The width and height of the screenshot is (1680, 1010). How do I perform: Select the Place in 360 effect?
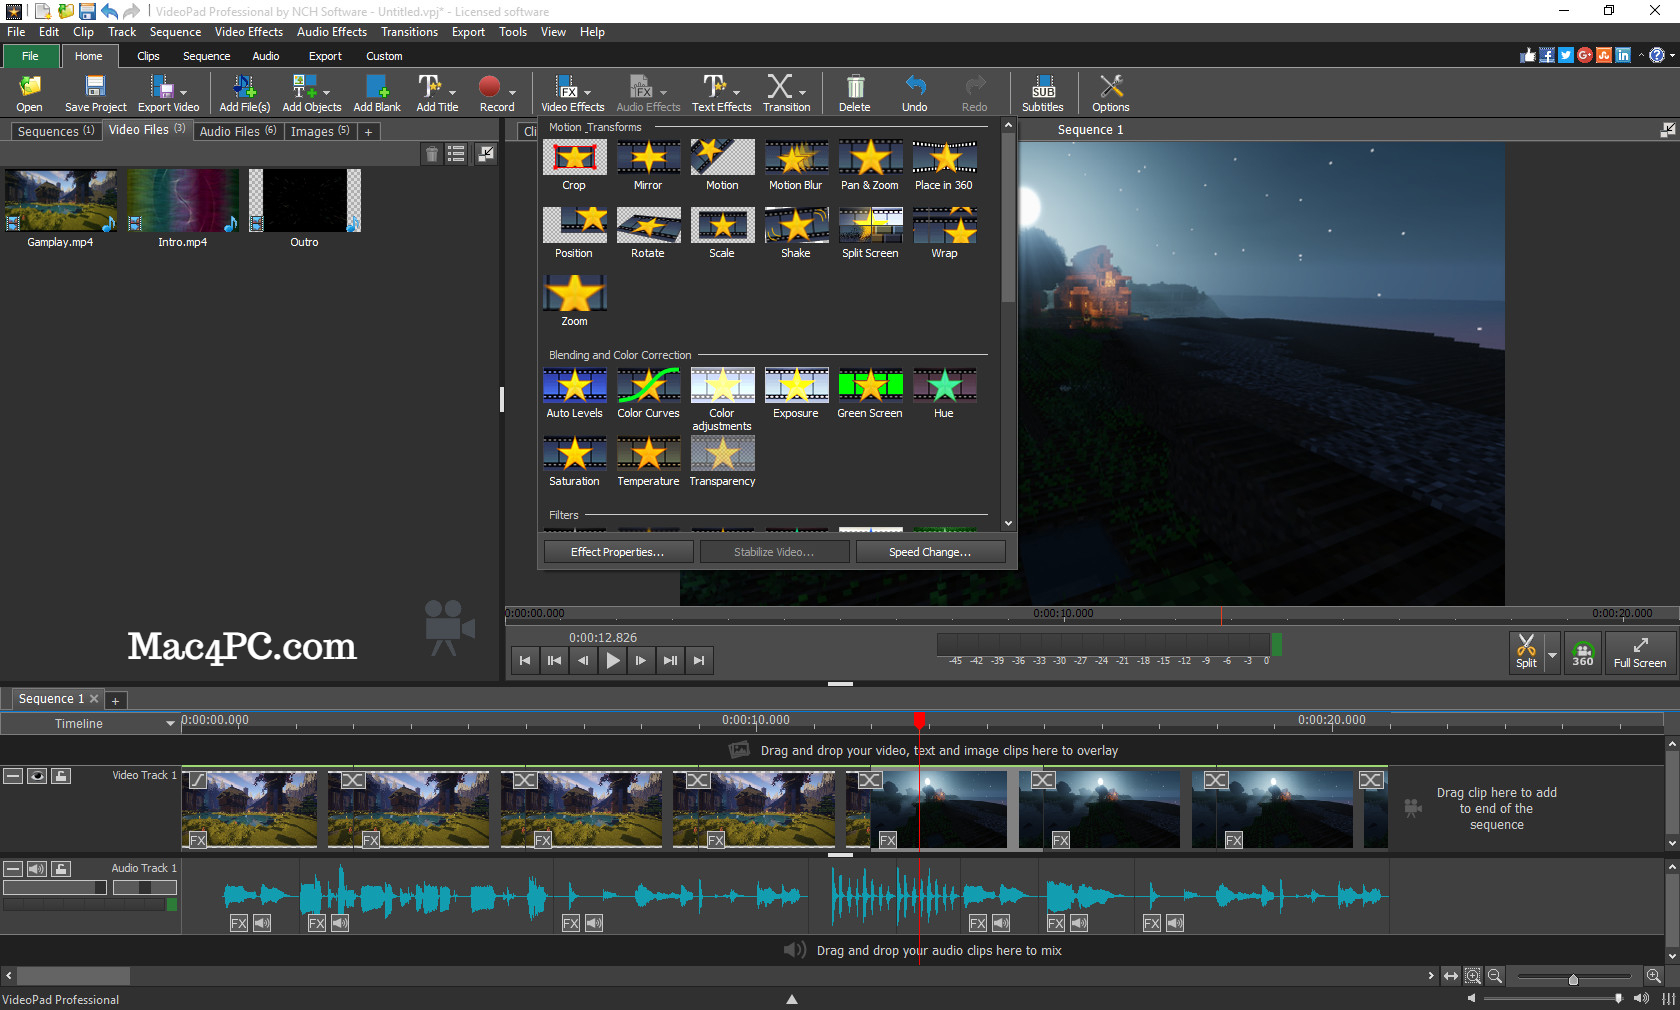pyautogui.click(x=944, y=165)
